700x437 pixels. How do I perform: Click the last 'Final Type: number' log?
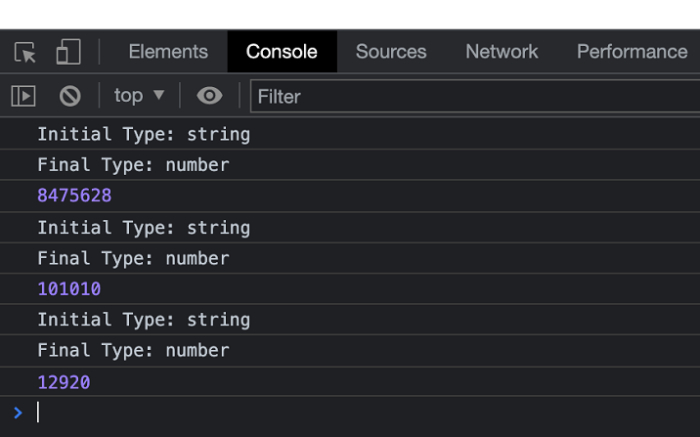coord(133,351)
